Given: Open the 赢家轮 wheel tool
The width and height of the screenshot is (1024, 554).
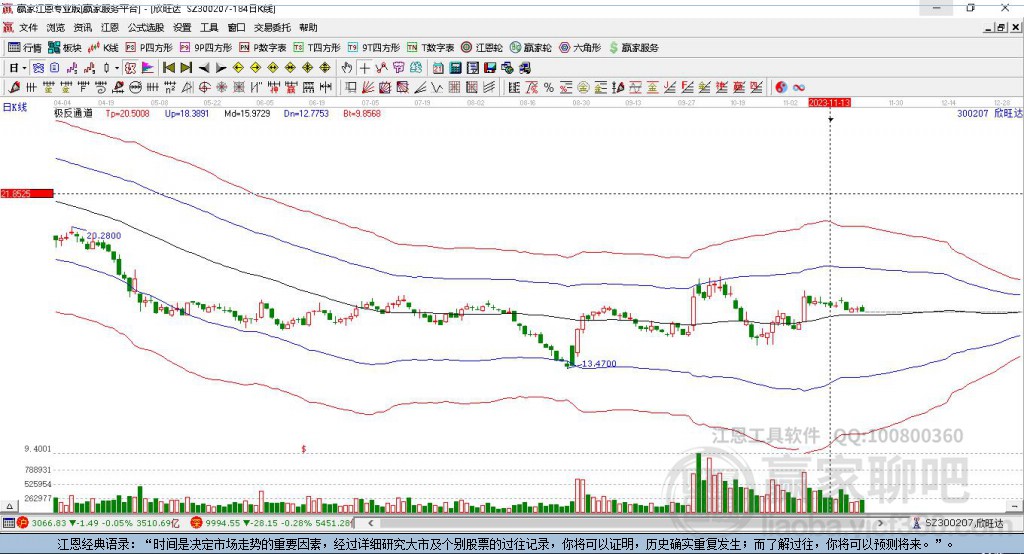Looking at the screenshot, I should (530, 48).
